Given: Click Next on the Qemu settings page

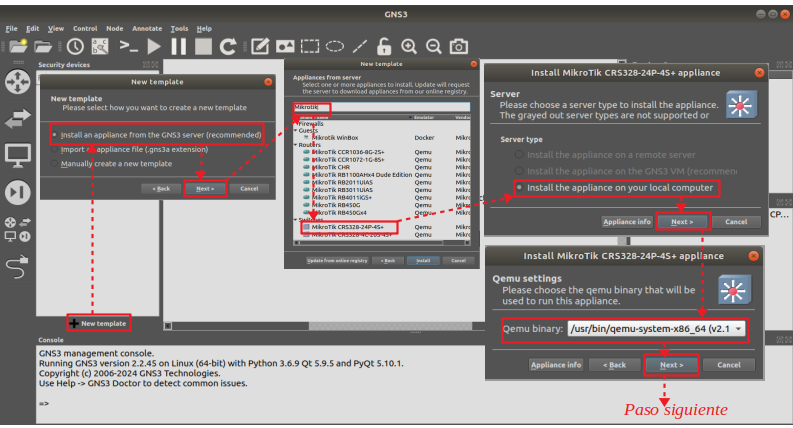Looking at the screenshot, I should [672, 365].
